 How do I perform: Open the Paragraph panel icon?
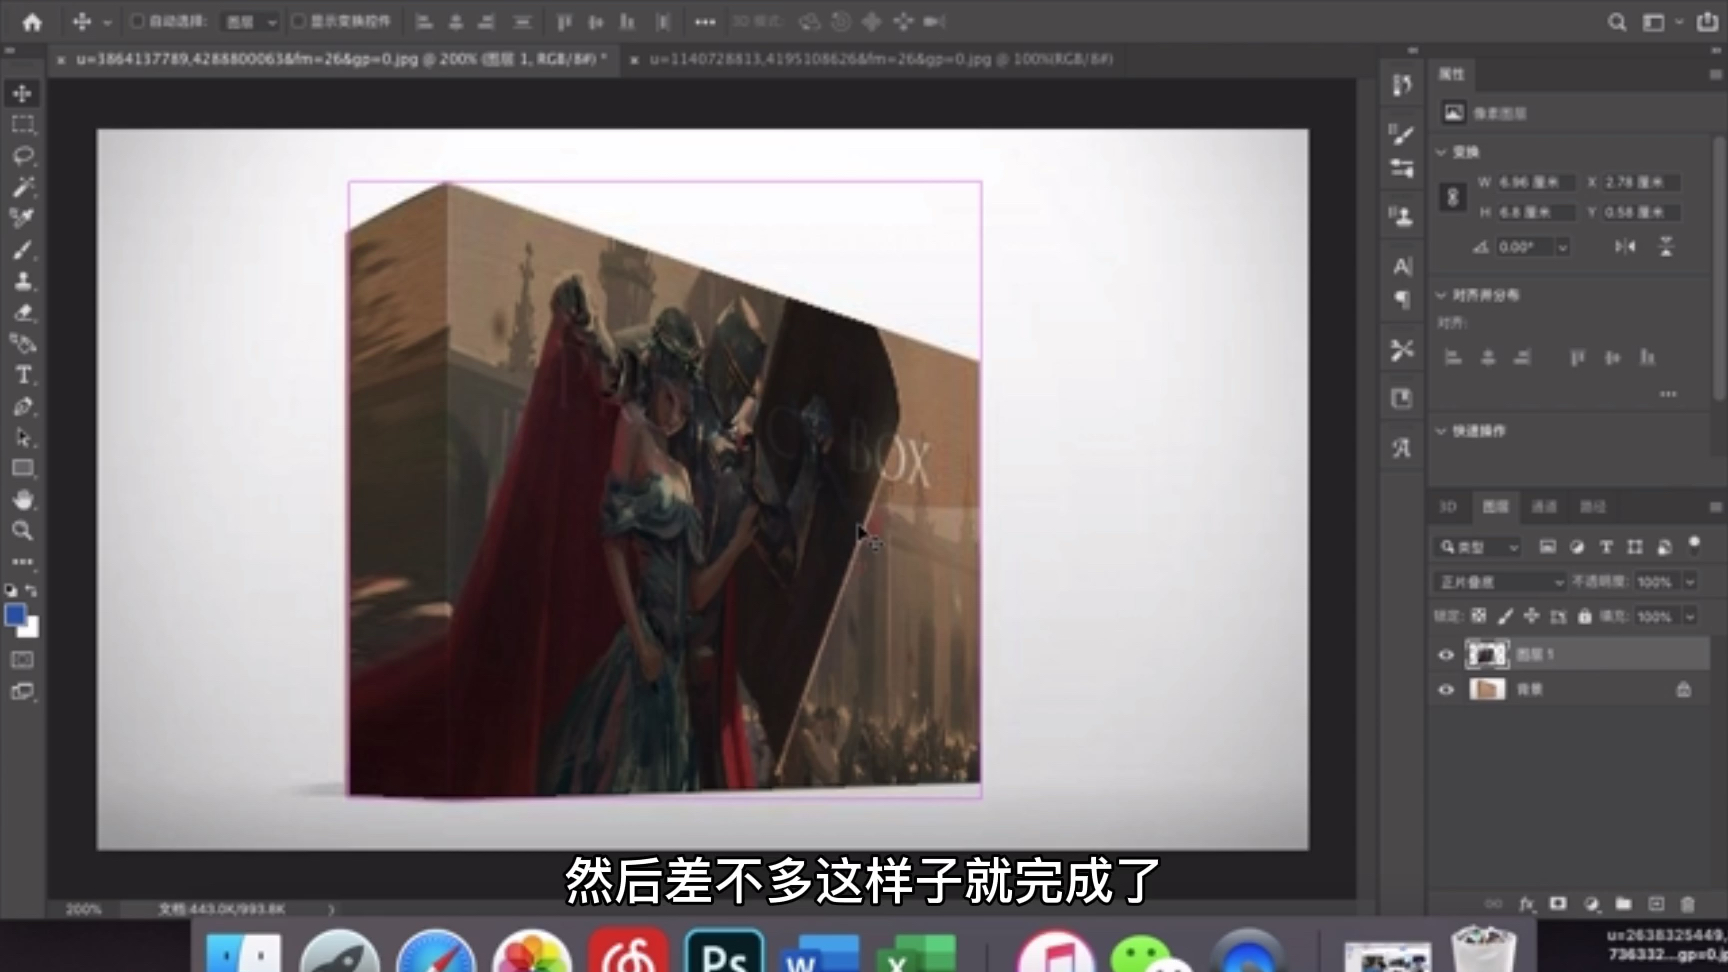(x=1402, y=299)
